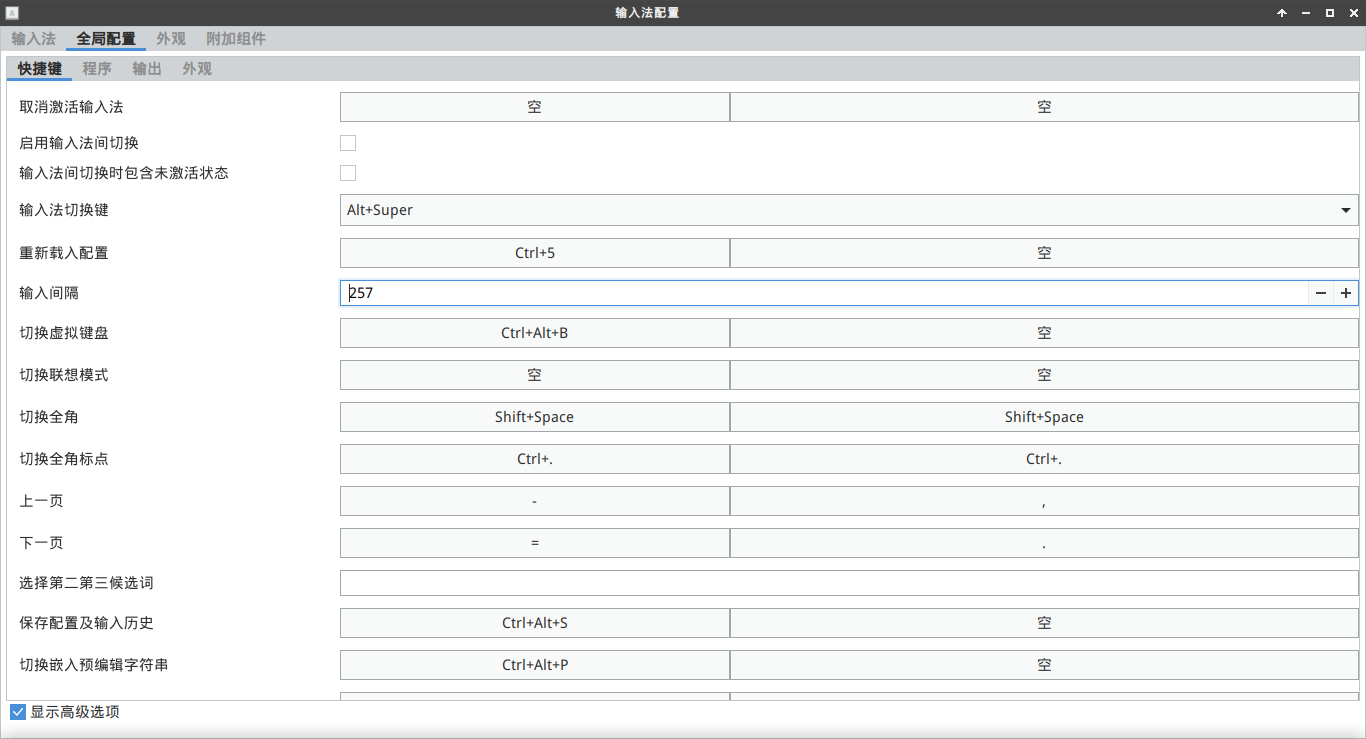1366x739 pixels.
Task: Click Ctrl+Alt+B button for 切换虚拟键盘
Action: coord(535,333)
